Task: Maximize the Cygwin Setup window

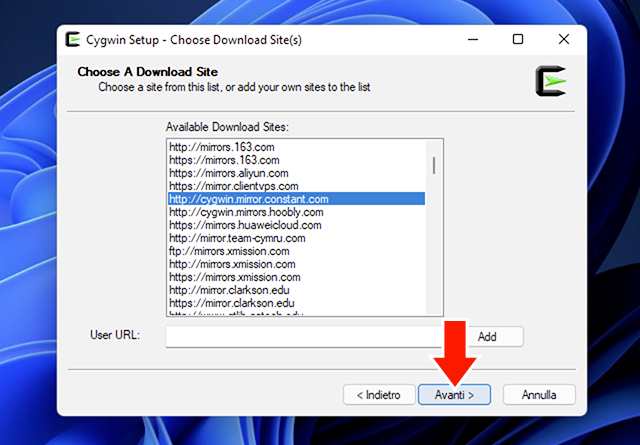Action: [517, 40]
